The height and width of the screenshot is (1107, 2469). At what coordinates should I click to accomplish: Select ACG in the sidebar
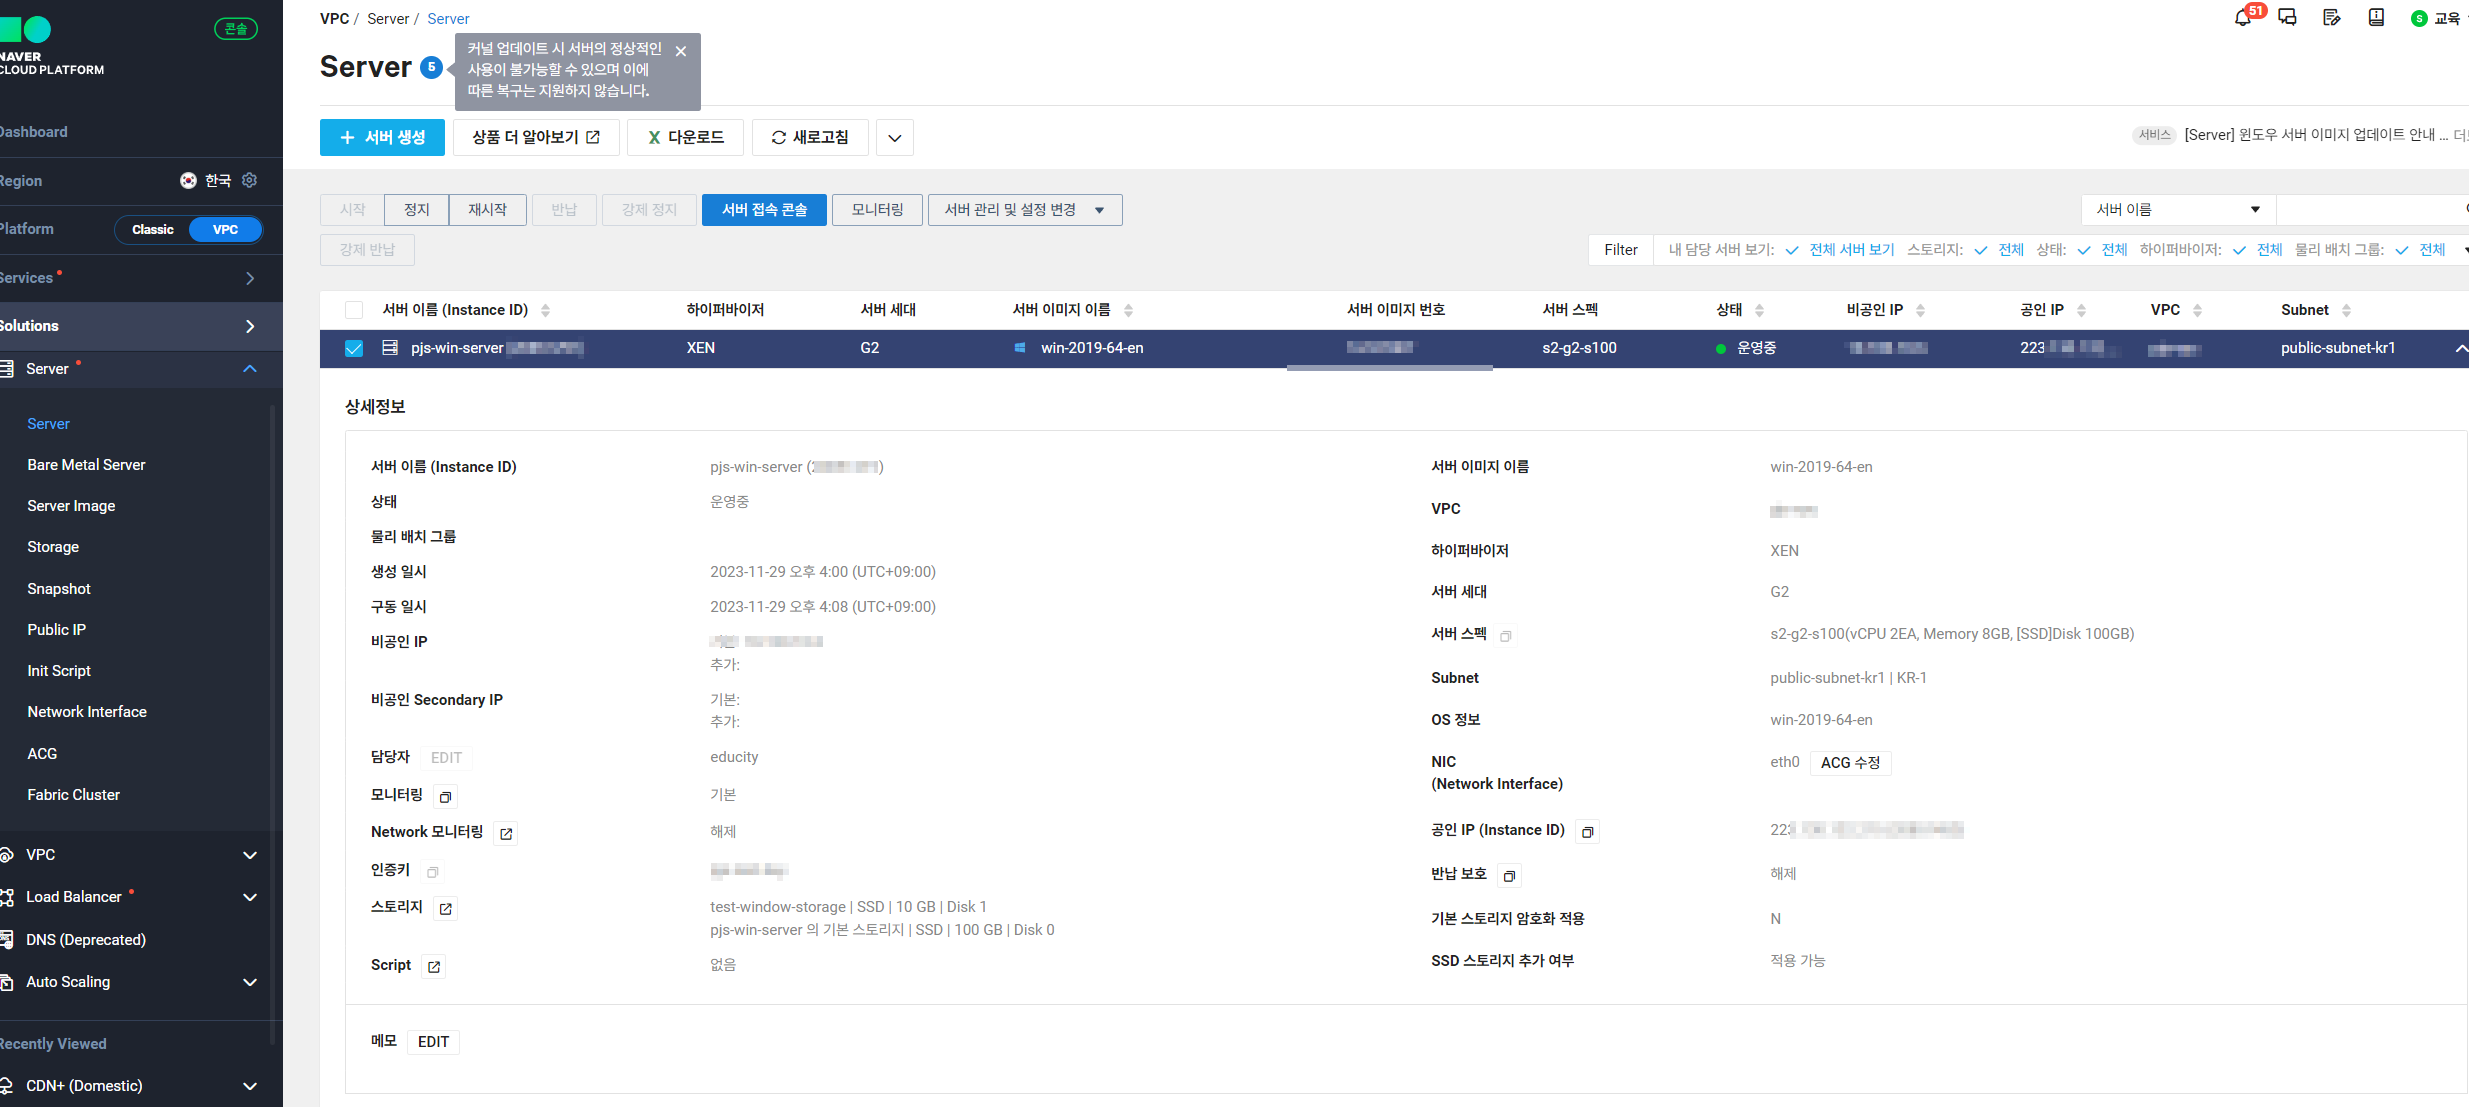42,754
